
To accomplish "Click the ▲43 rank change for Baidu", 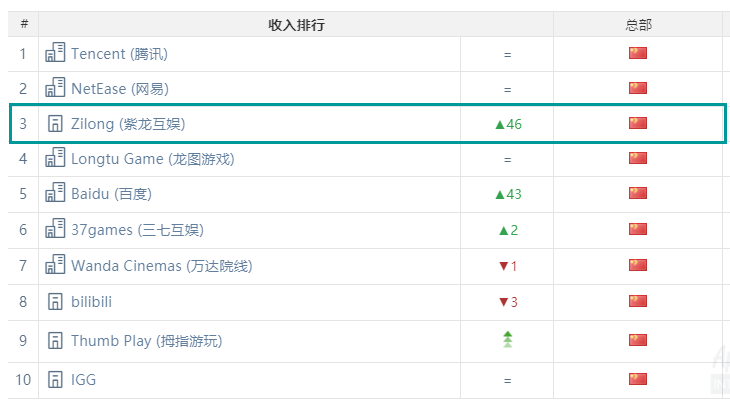I will (508, 194).
